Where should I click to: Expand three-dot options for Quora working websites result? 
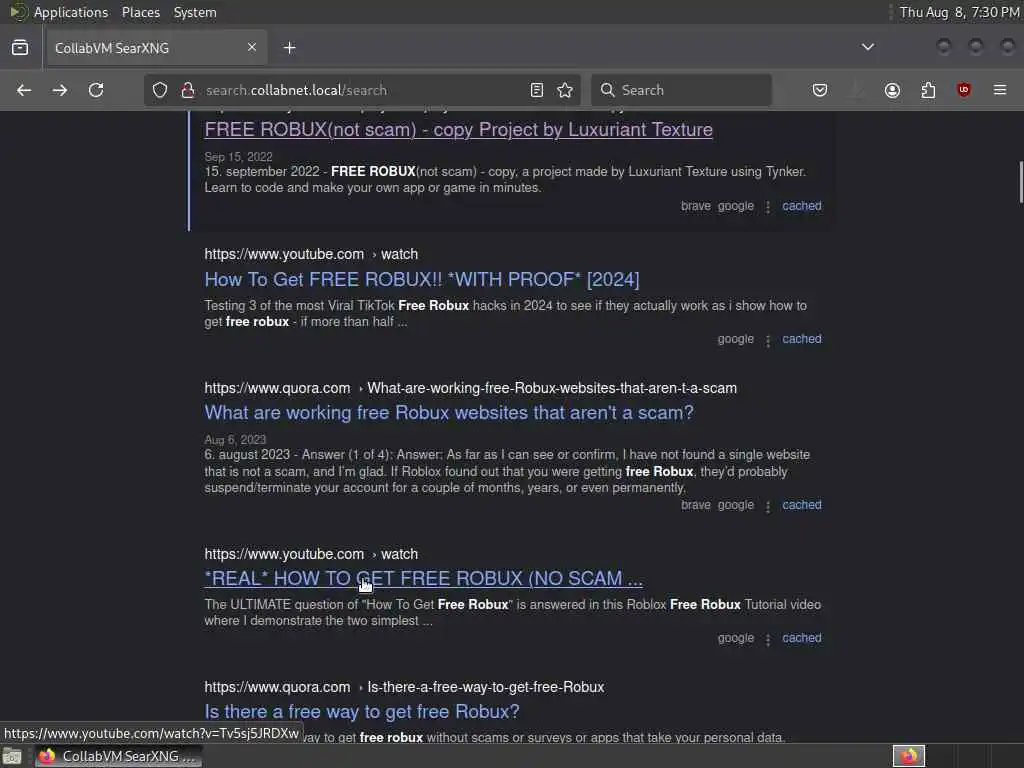tap(768, 506)
